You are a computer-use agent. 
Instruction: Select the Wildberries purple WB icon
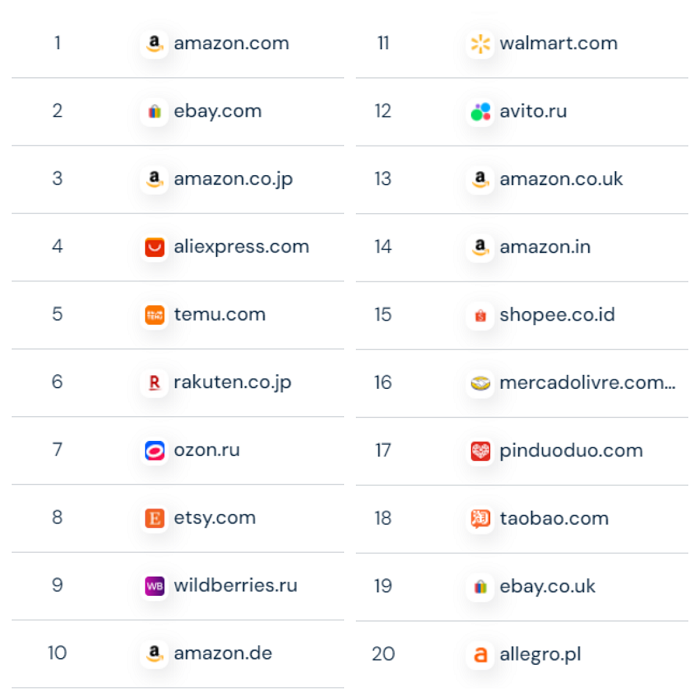154,586
